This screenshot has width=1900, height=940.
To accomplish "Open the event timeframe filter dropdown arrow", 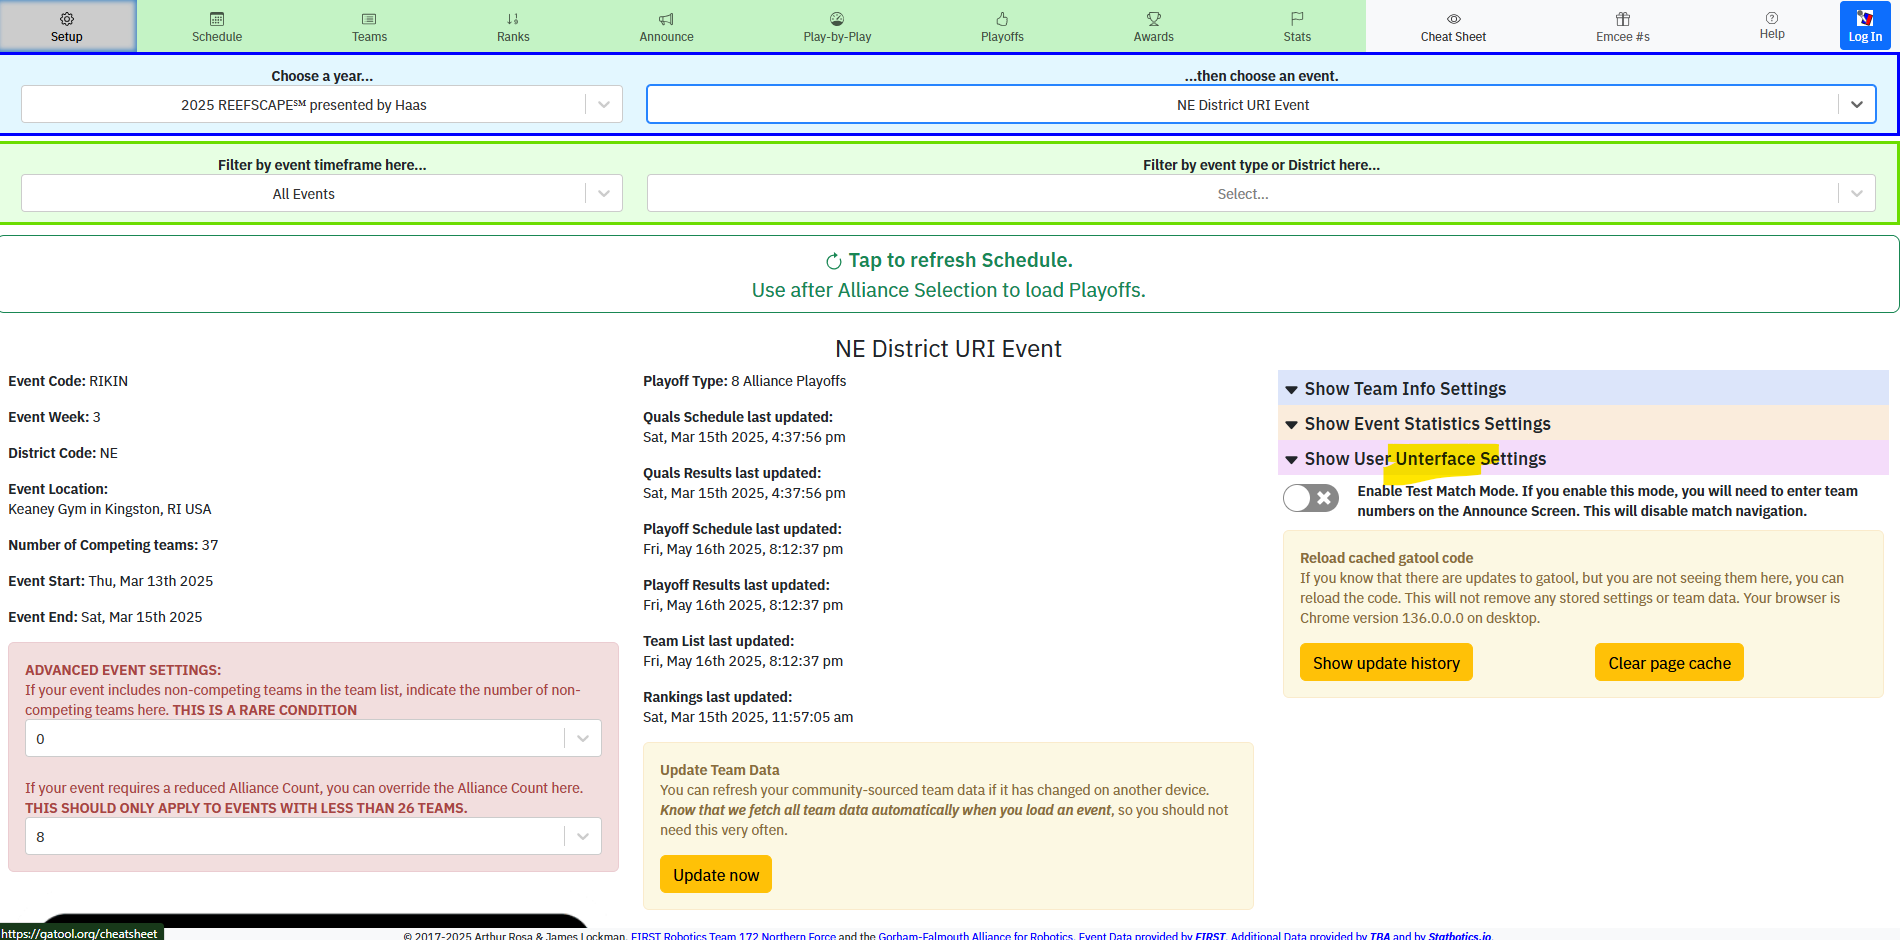I will (x=604, y=193).
